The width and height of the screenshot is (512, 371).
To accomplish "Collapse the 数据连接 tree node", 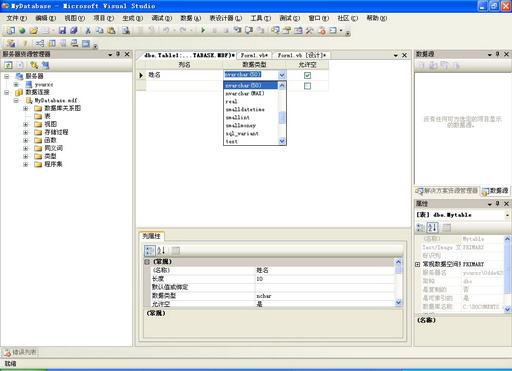I will (x=7, y=92).
